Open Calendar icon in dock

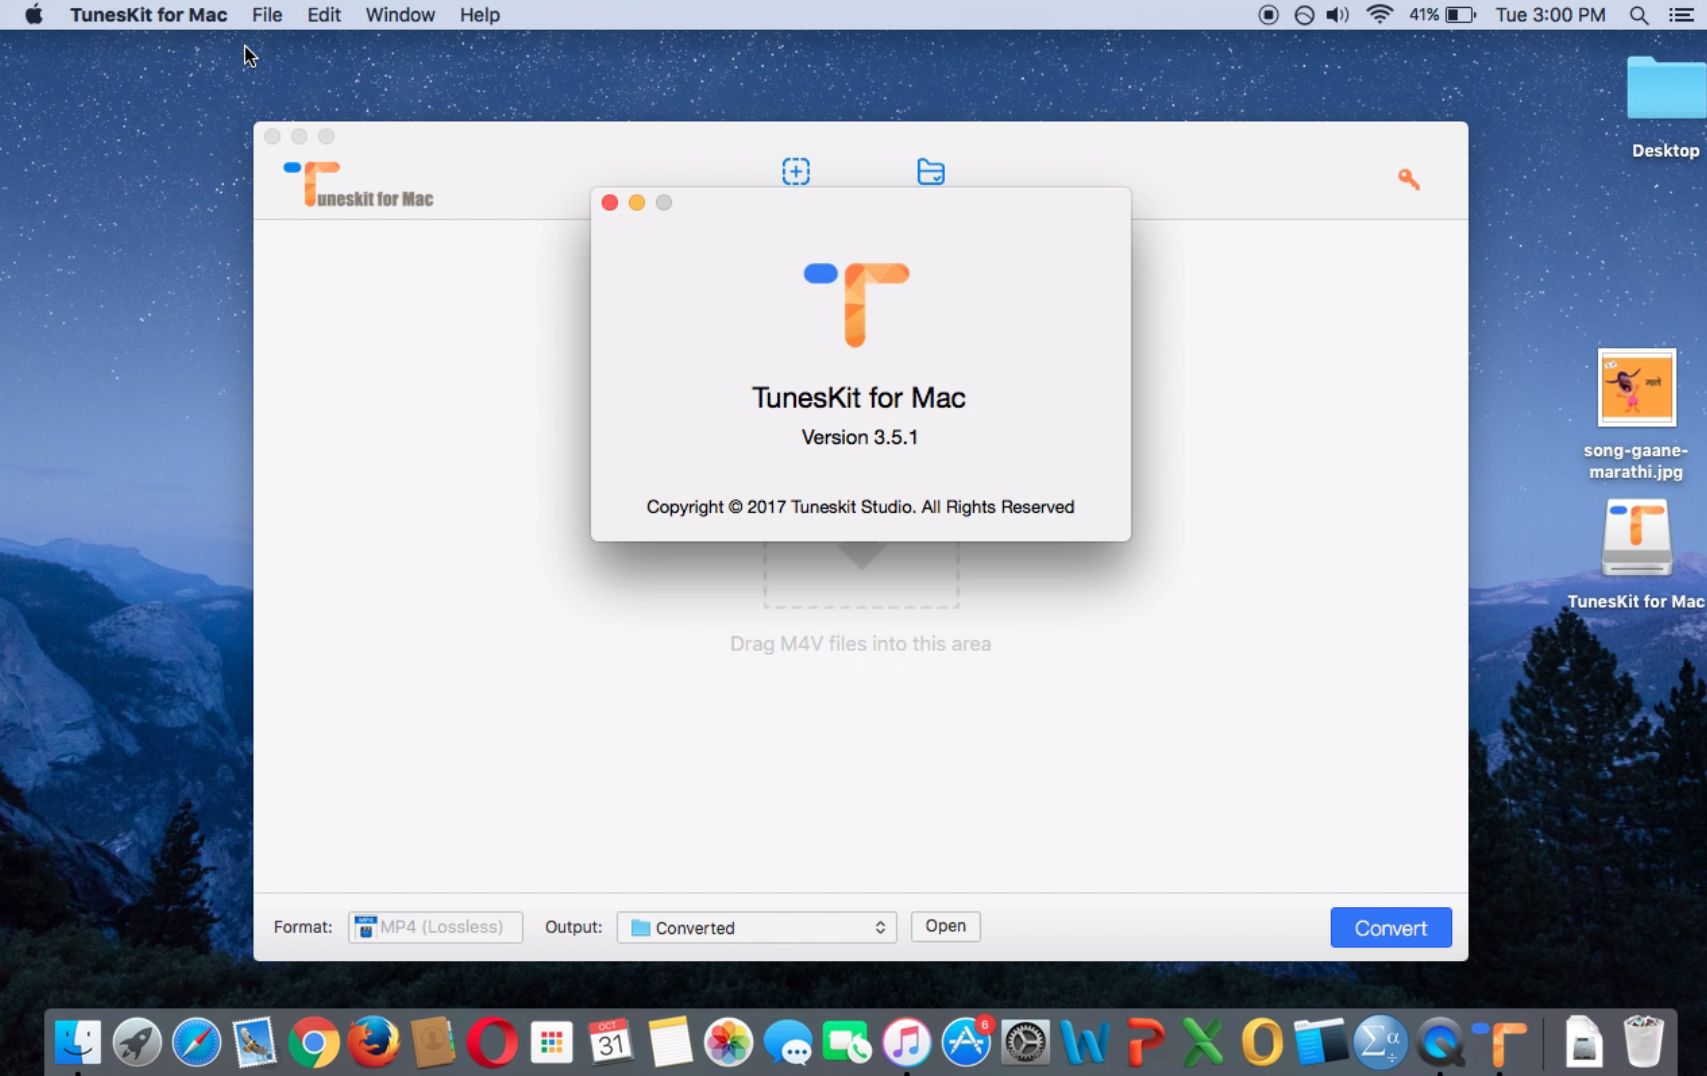tap(610, 1042)
